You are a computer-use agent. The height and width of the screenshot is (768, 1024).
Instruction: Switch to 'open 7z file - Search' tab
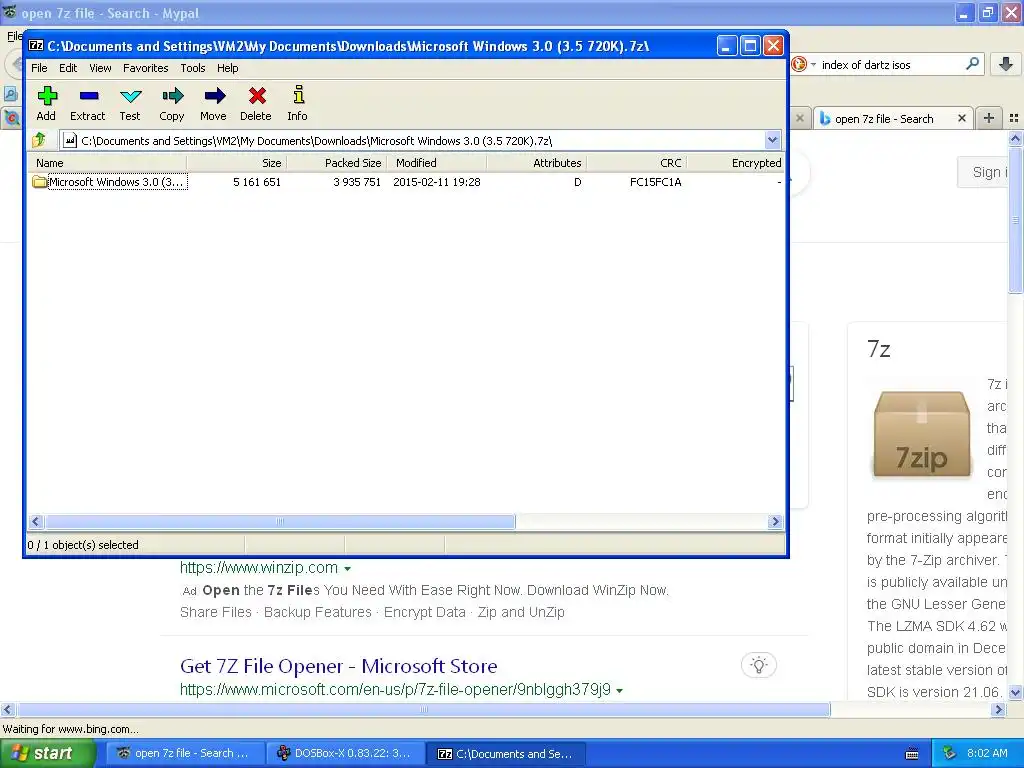(884, 118)
